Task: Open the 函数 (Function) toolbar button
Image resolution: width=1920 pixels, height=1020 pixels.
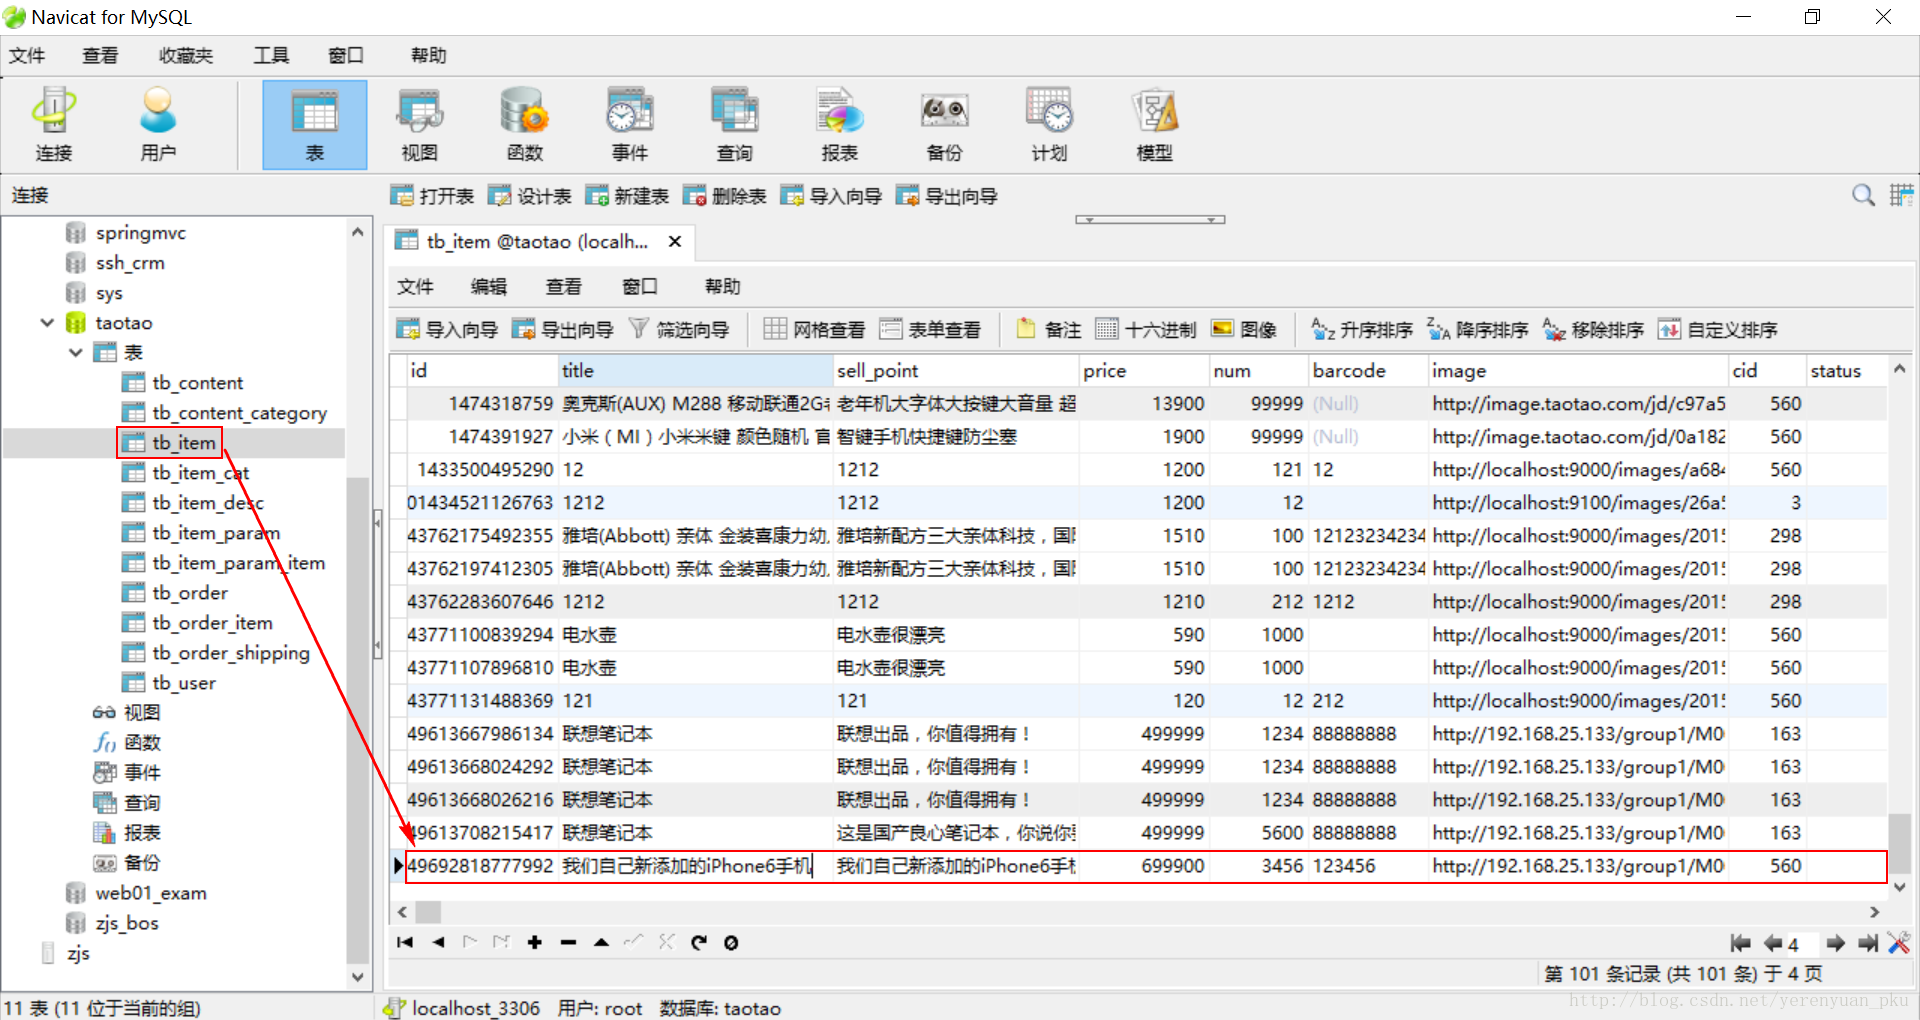Action: [524, 125]
